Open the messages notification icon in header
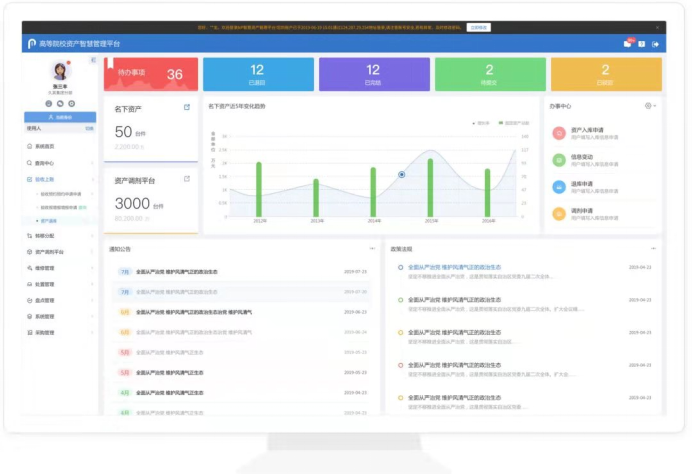This screenshot has width=693, height=474. point(628,44)
